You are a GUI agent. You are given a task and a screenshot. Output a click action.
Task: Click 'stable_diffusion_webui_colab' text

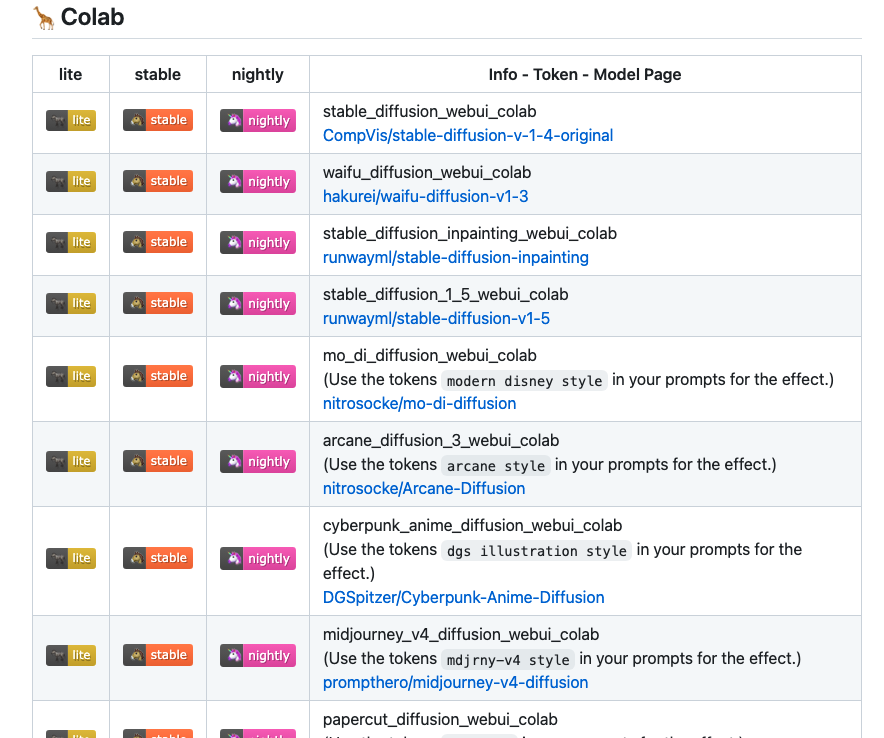pyautogui.click(x=430, y=112)
